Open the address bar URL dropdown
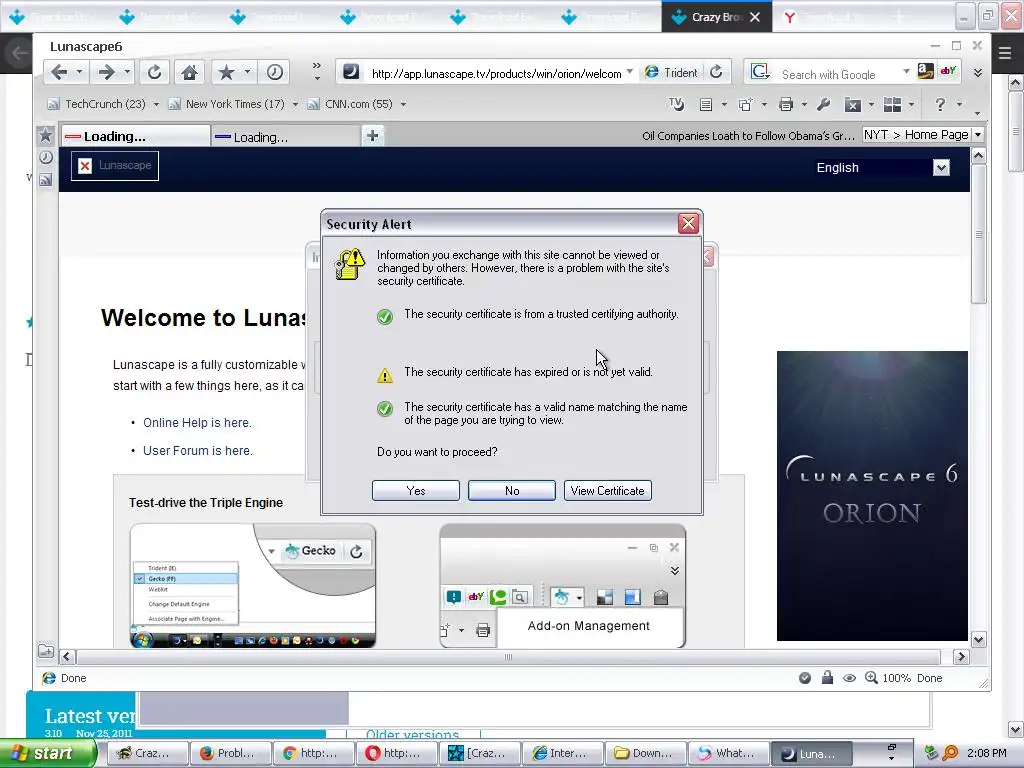This screenshot has width=1024, height=768. (x=629, y=71)
